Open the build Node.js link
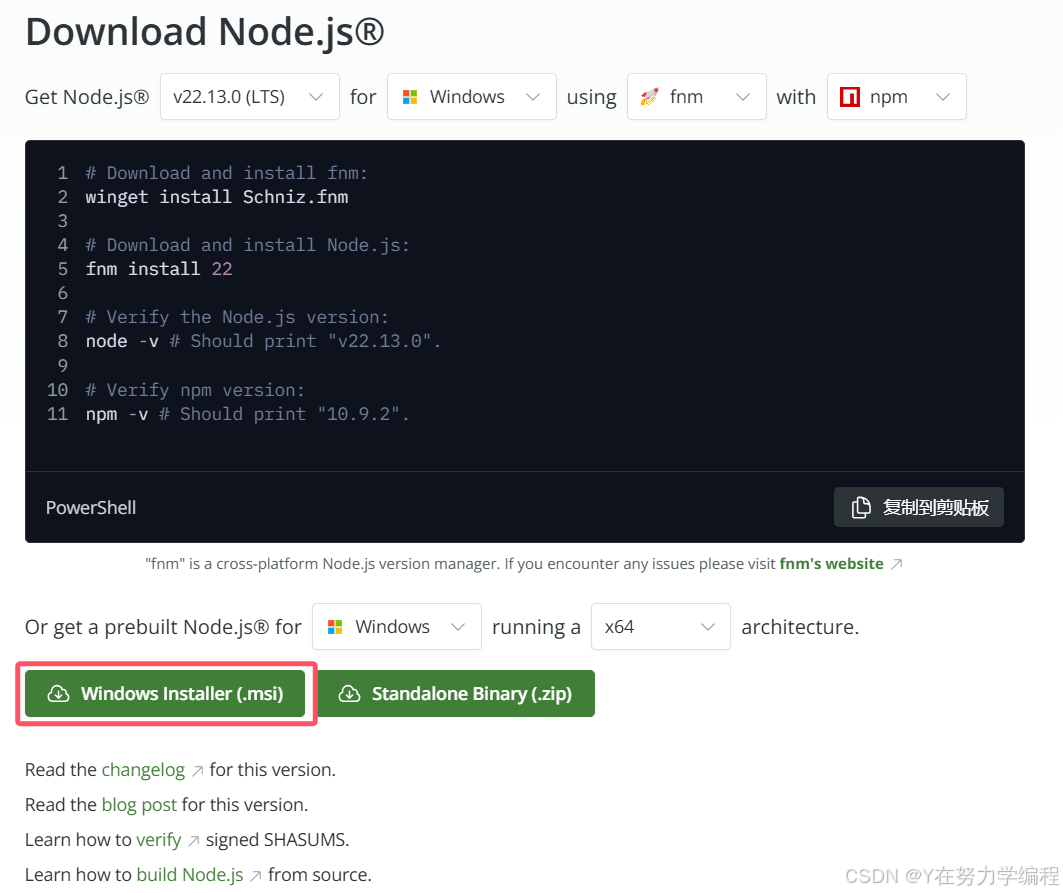Image resolution: width=1063 pixels, height=893 pixels. (x=190, y=875)
